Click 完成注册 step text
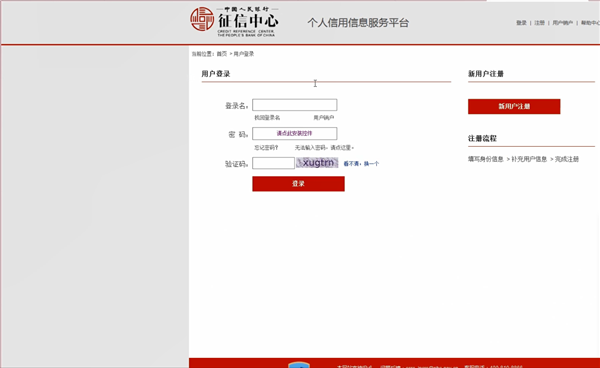 click(x=567, y=159)
